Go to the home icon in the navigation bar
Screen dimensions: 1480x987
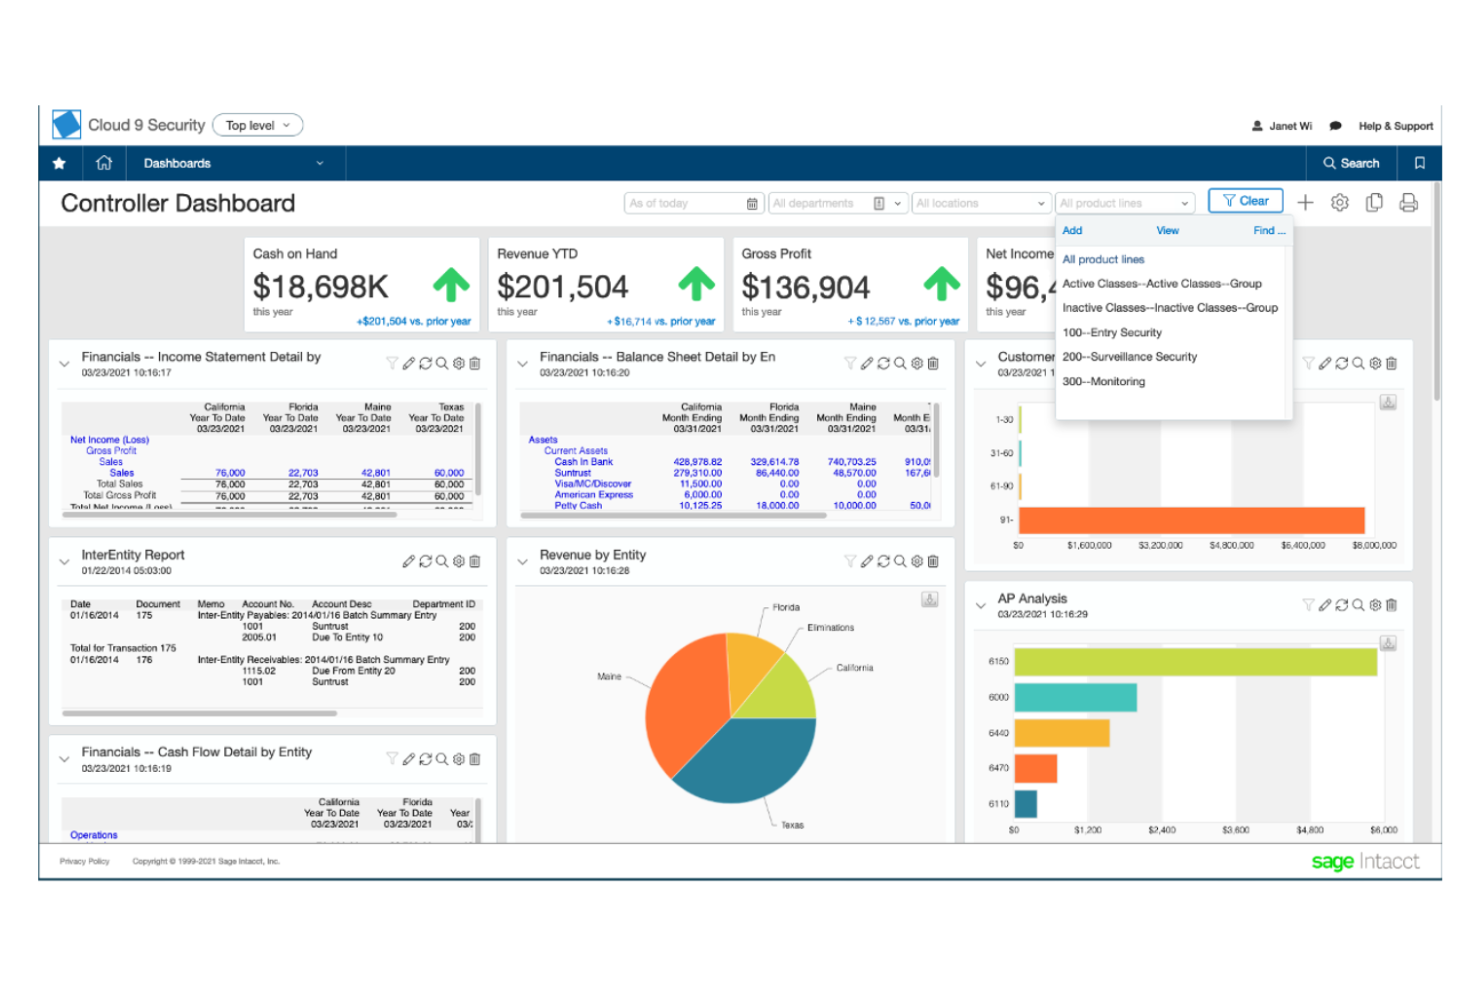104,163
